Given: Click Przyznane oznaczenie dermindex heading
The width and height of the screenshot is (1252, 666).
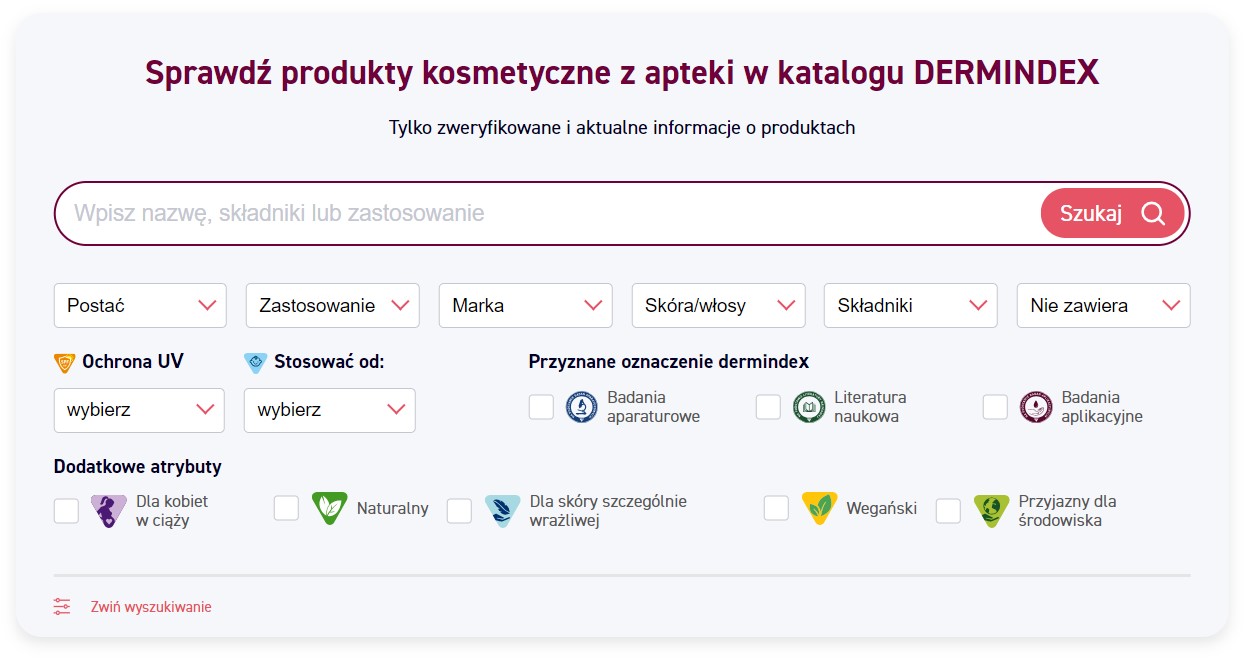Looking at the screenshot, I should click(x=669, y=362).
